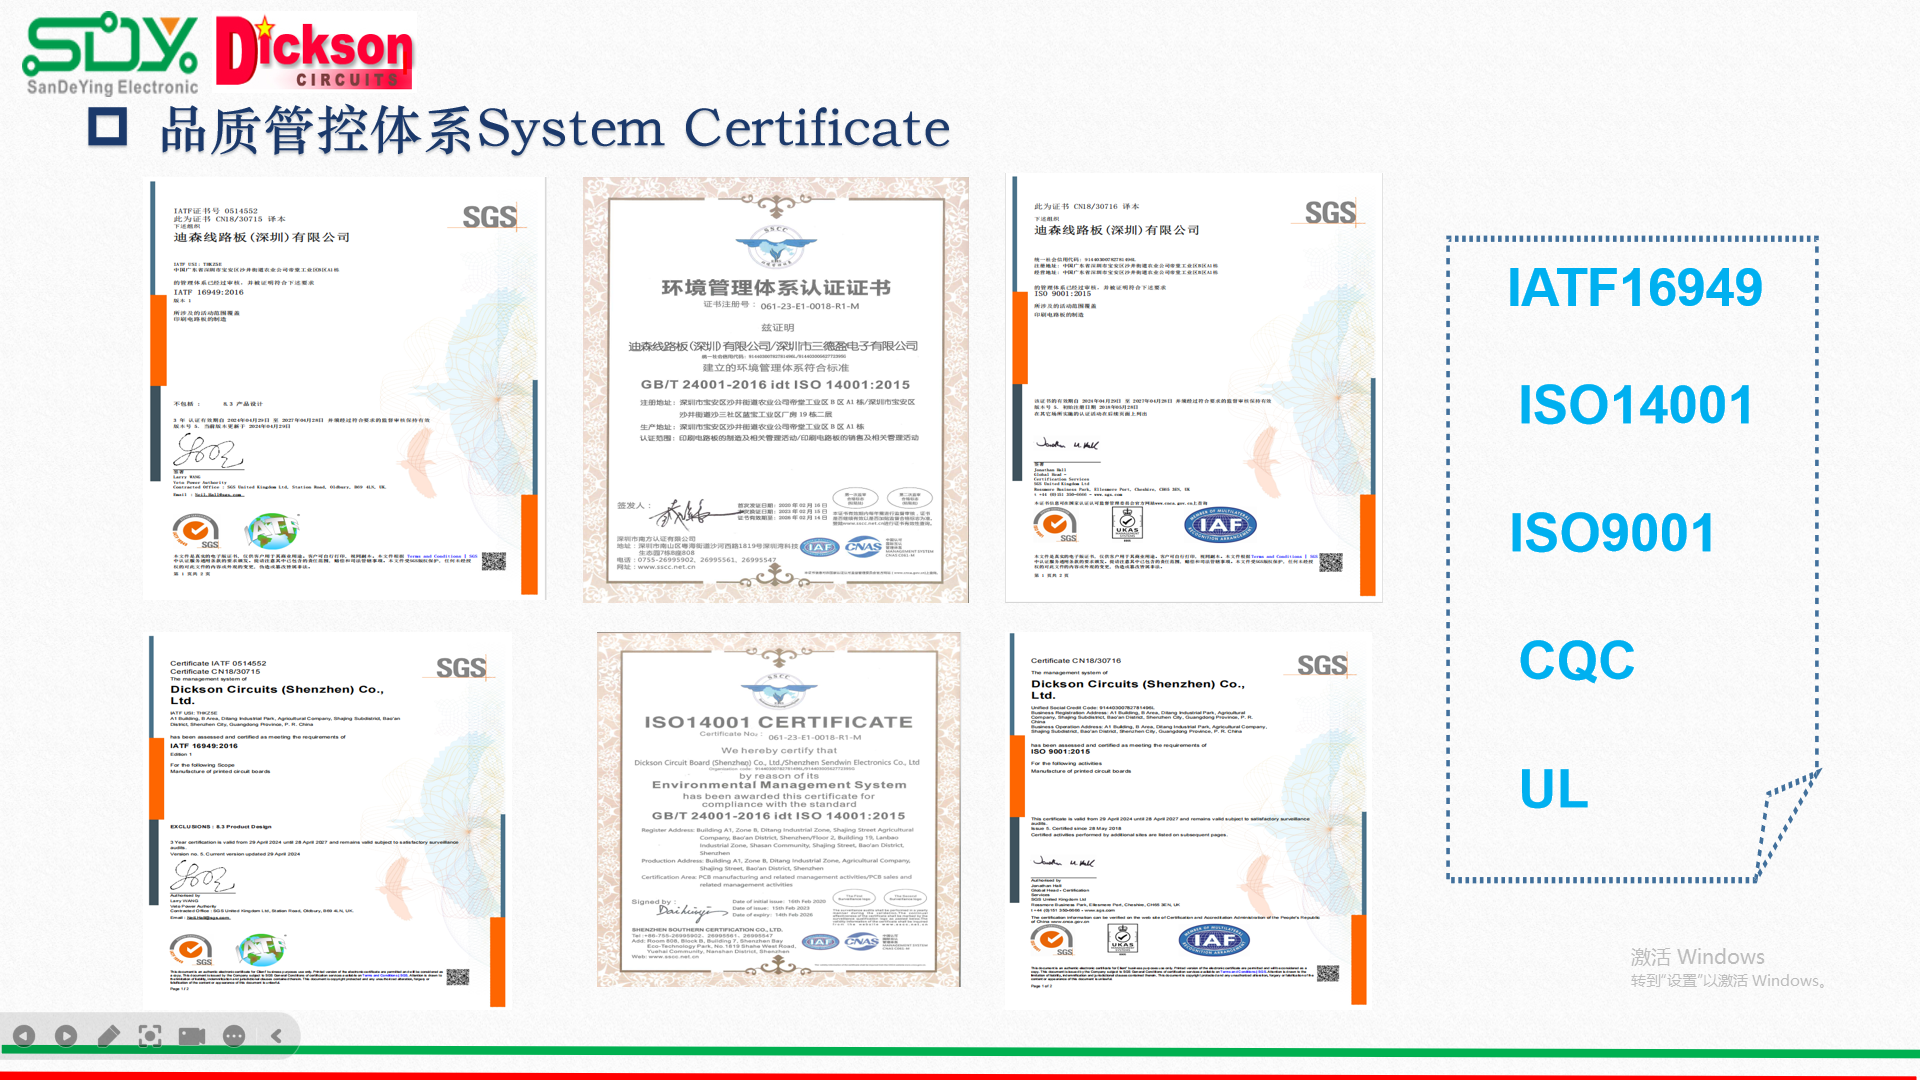
Task: Click the 'UL' text
Action: tap(1554, 789)
